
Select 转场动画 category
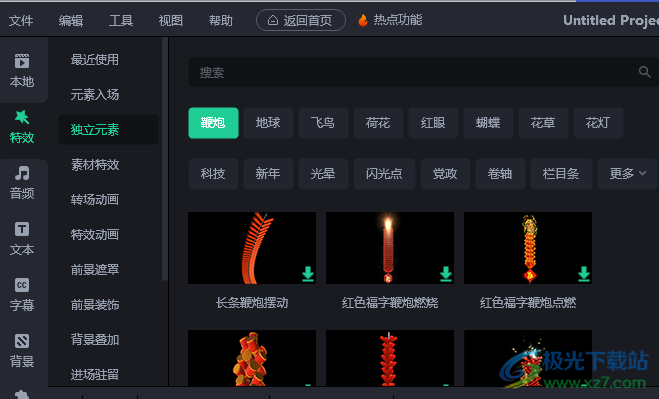(95, 199)
